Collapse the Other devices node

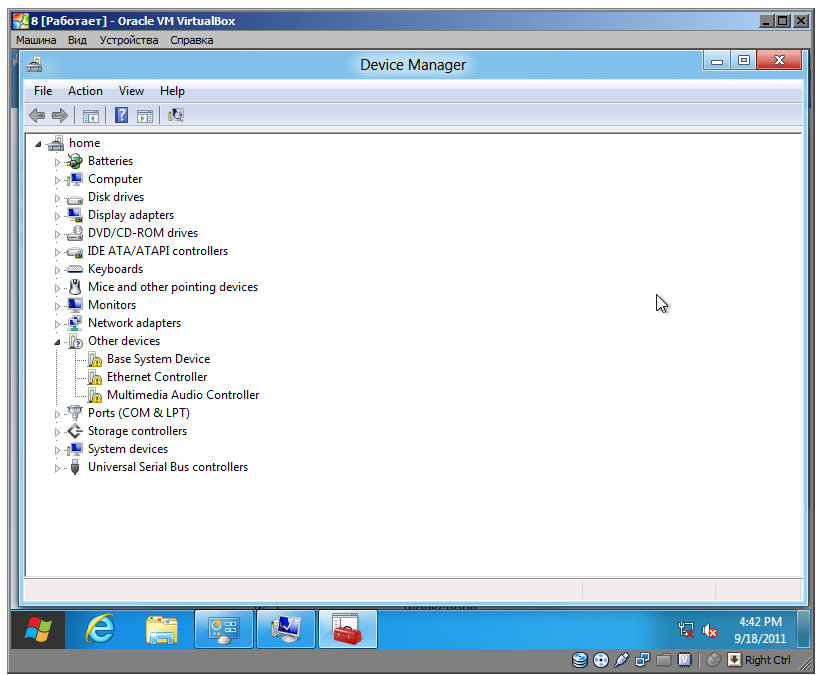pyautogui.click(x=58, y=341)
